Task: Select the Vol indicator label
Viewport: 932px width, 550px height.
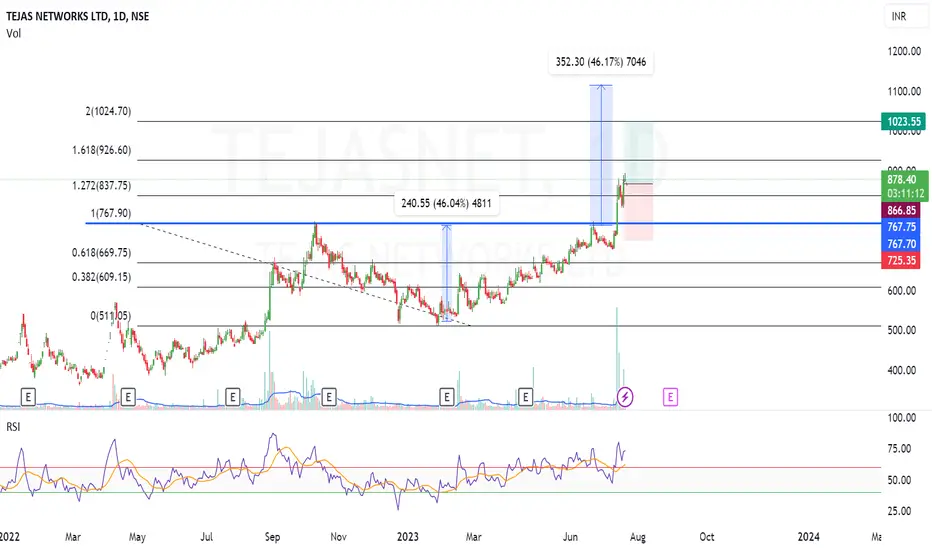Action: pos(14,33)
